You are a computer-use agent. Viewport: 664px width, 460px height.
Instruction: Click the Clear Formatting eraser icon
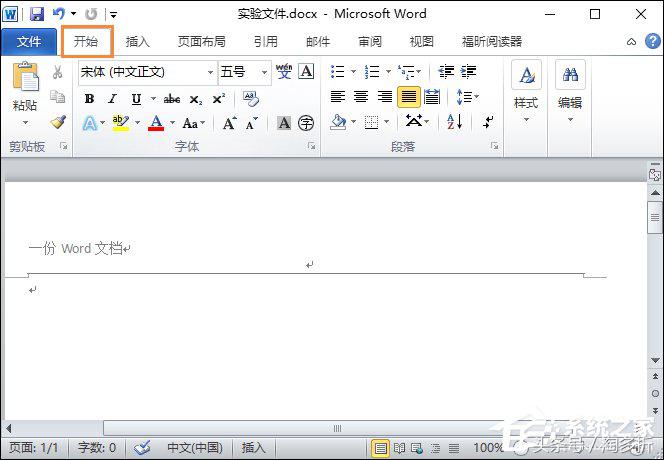click(251, 98)
